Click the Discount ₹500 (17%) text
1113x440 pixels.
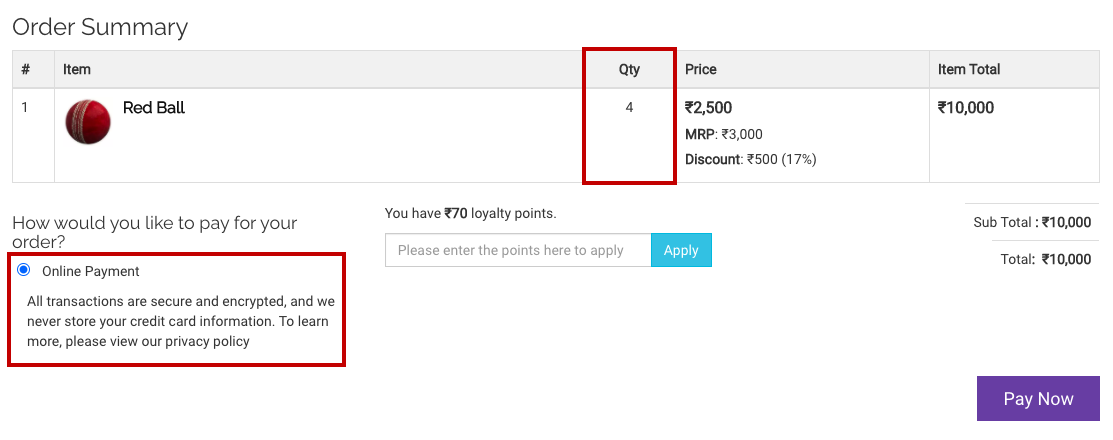click(x=751, y=159)
